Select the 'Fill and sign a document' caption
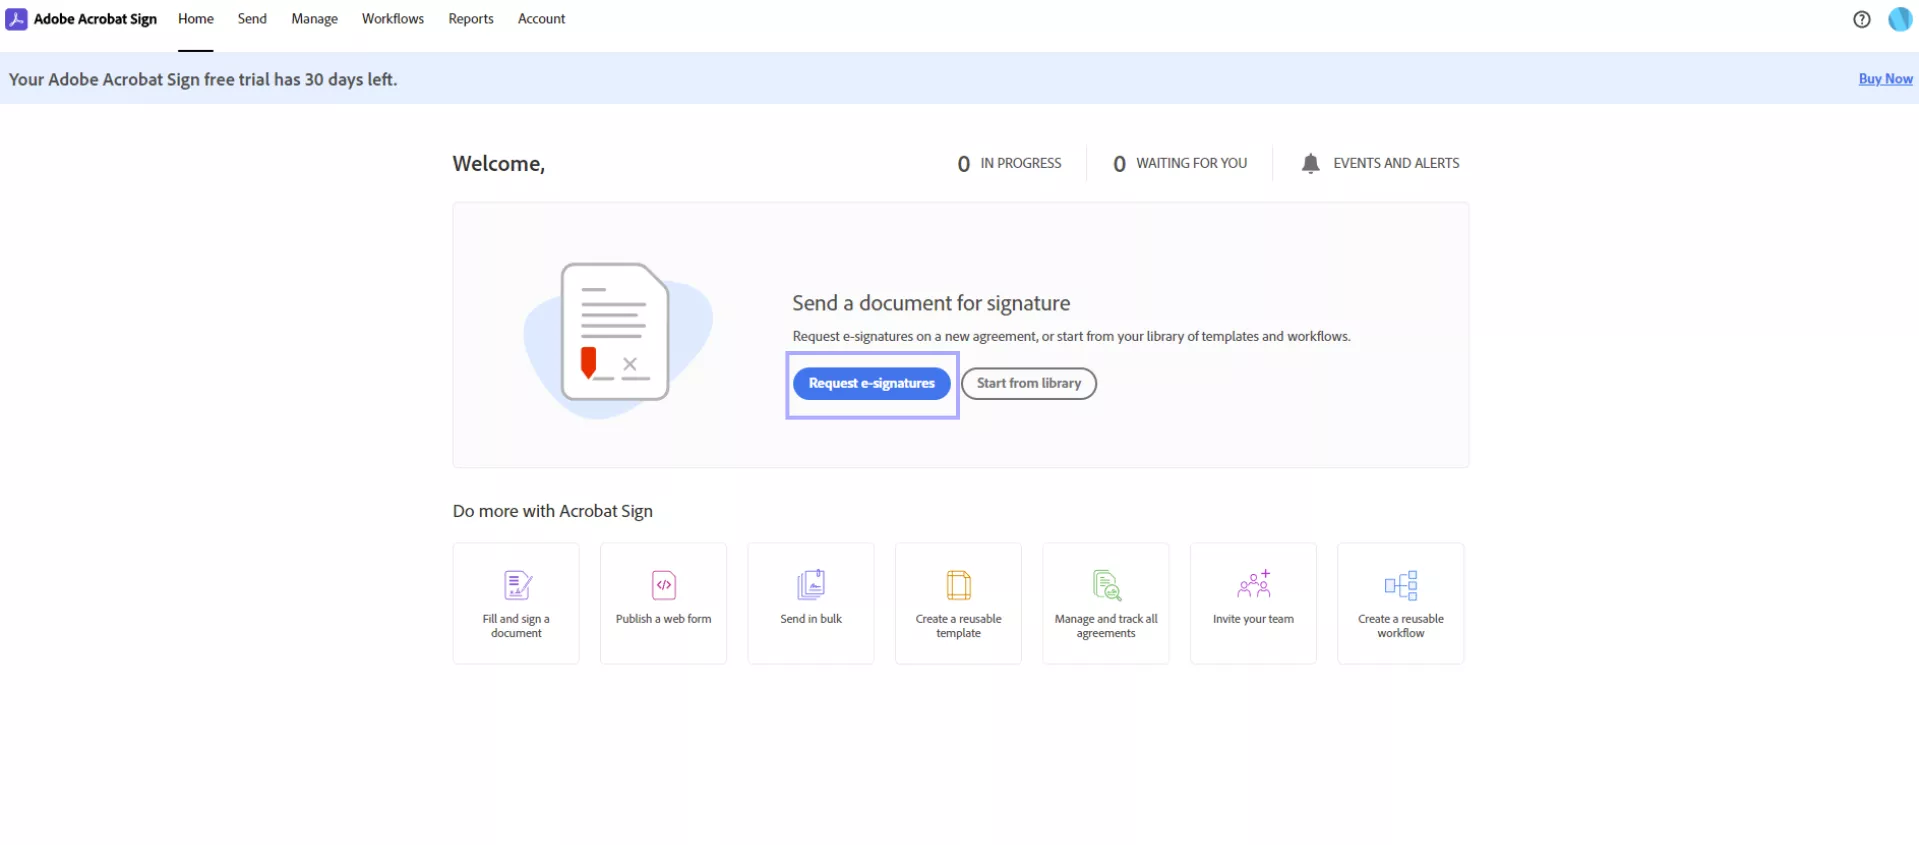The width and height of the screenshot is (1919, 845). (516, 626)
